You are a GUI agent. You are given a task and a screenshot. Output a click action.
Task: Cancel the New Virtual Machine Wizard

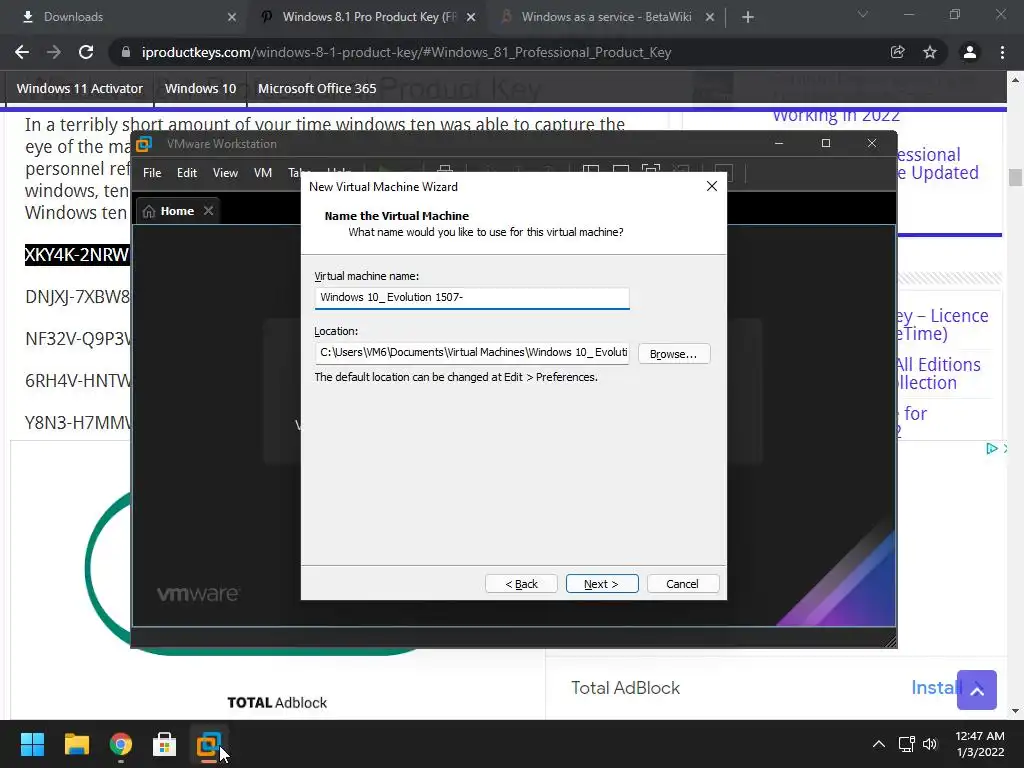pos(682,584)
